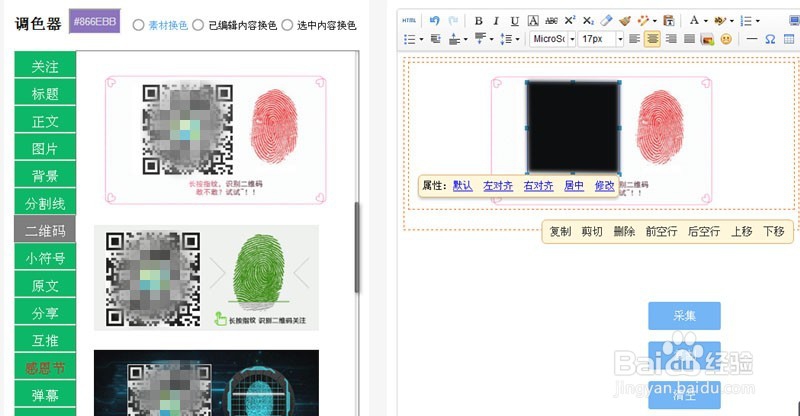Justify the text on both sides
This screenshot has height=416, width=800.
pos(689,39)
